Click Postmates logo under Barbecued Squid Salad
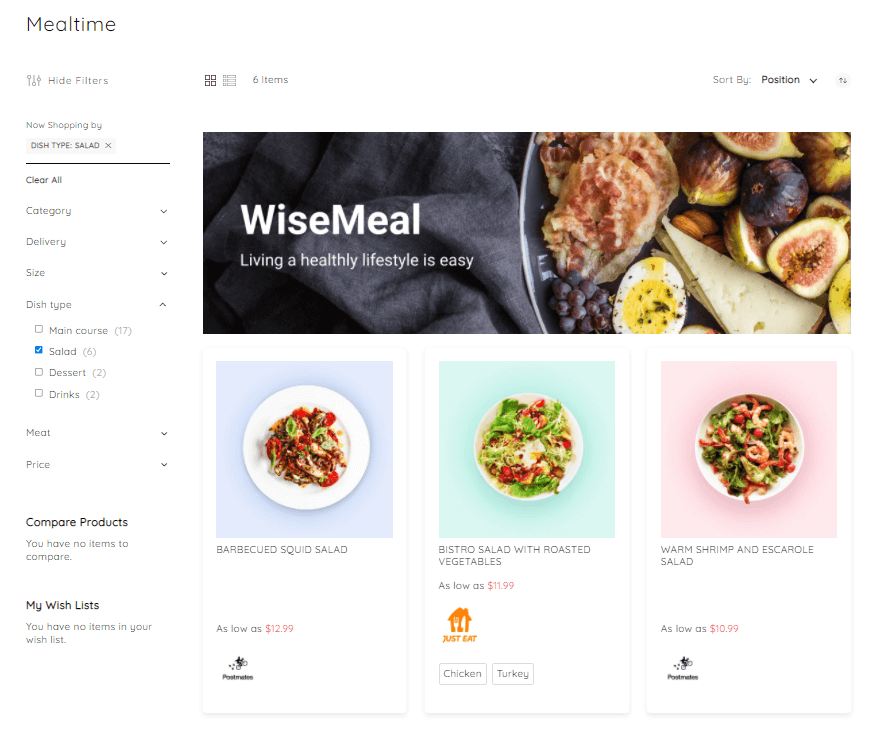881x738 pixels. click(238, 668)
